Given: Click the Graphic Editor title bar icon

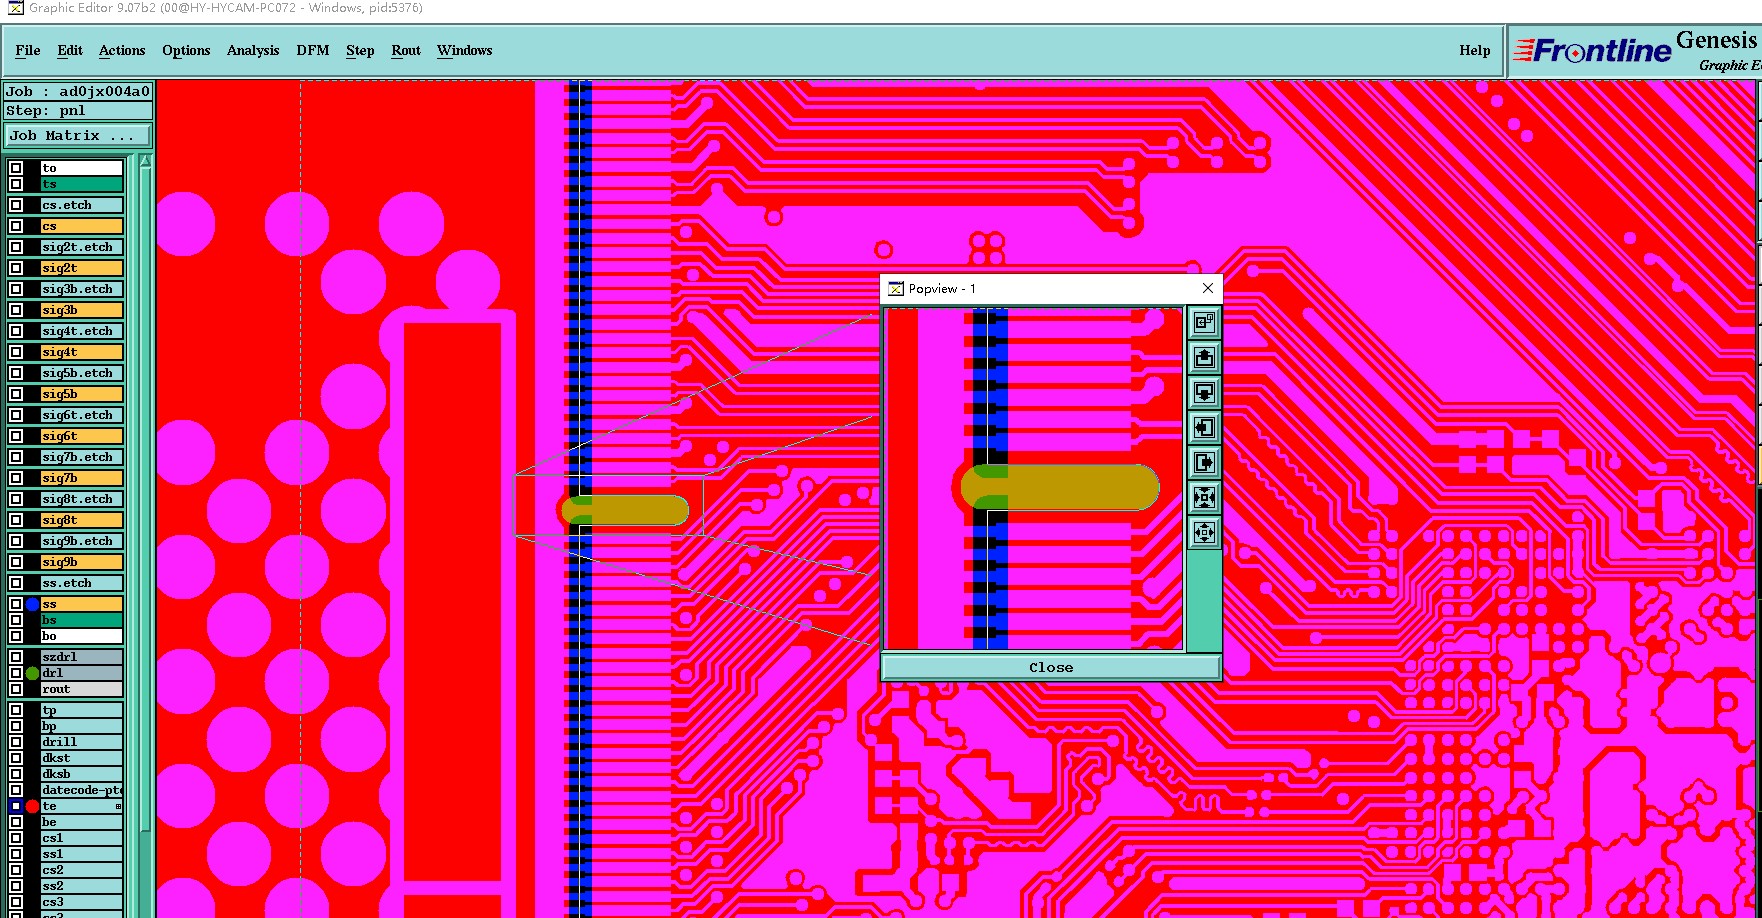Looking at the screenshot, I should point(15,8).
